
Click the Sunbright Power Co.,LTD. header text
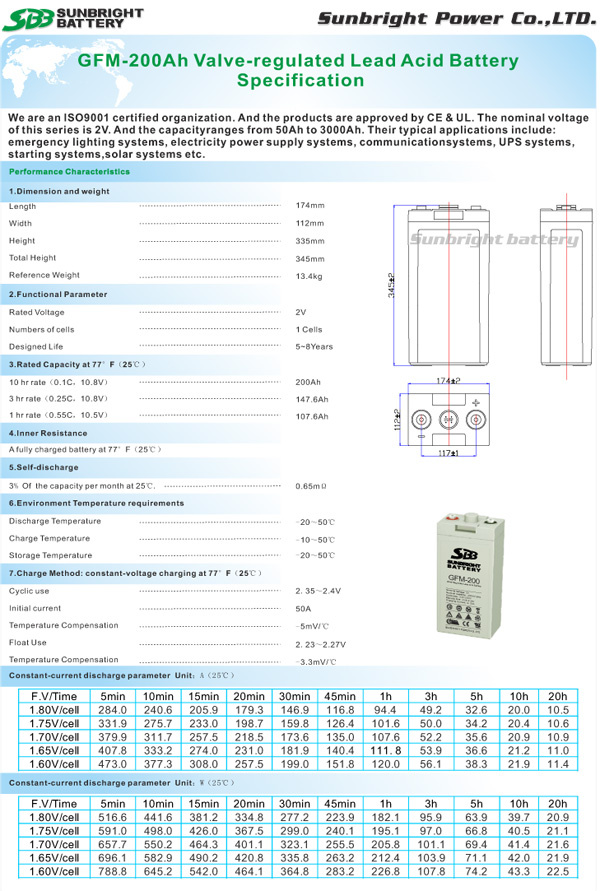click(457, 18)
